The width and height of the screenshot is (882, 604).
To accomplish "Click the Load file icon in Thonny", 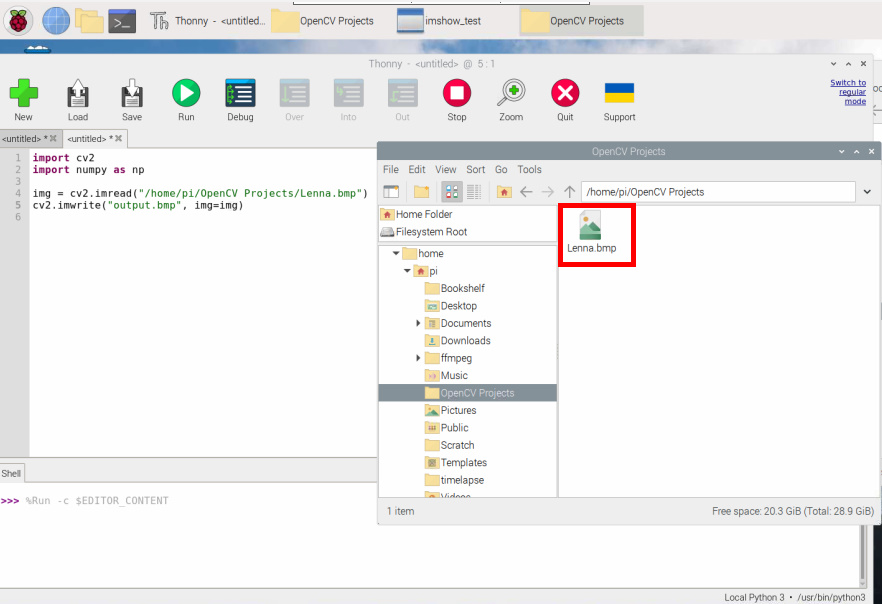I will 78,93.
